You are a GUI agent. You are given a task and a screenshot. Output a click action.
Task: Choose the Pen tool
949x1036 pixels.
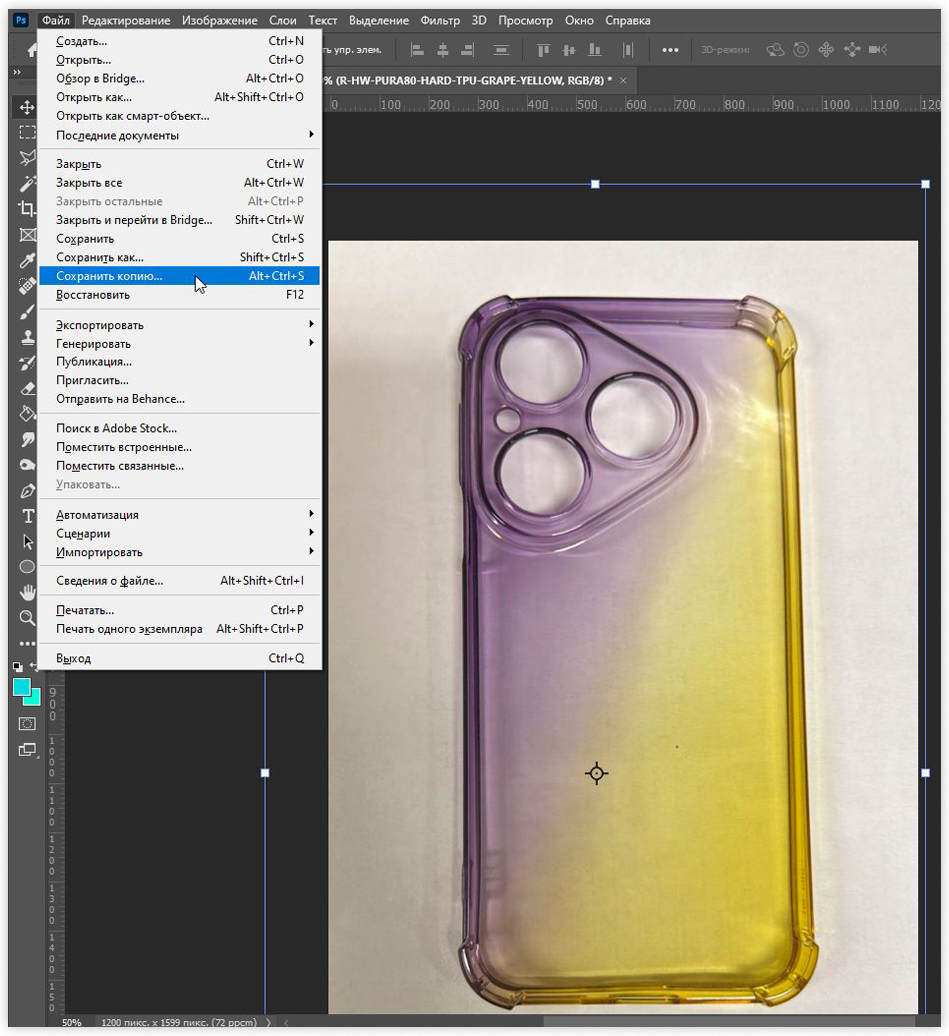27,491
